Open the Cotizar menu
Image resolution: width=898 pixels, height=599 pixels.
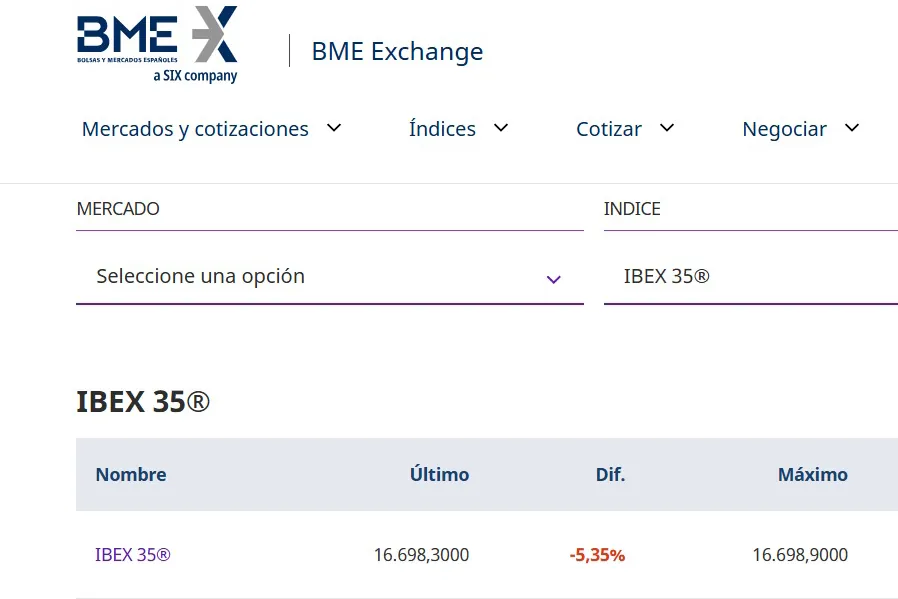pos(607,128)
